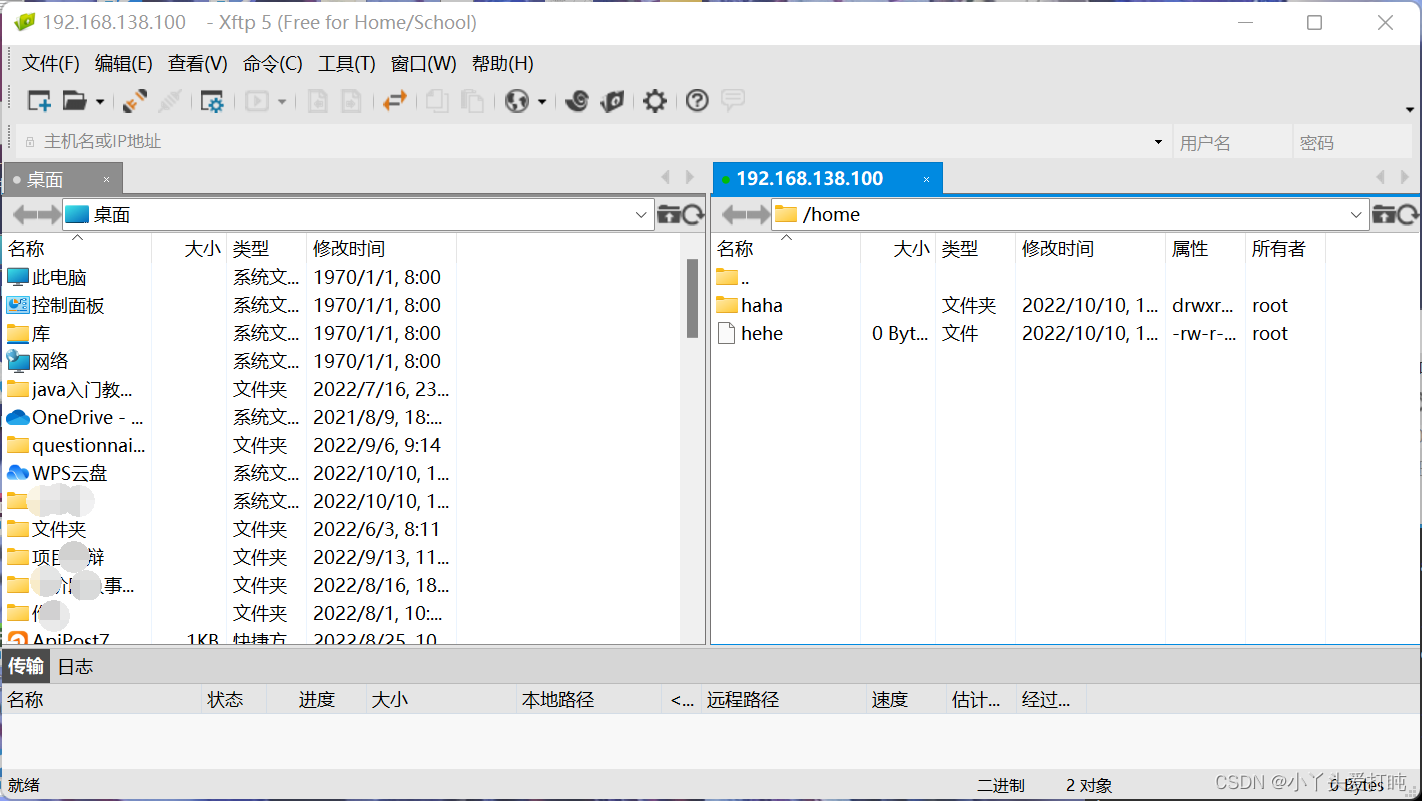Click the greyed play button toolbar icon

257,100
